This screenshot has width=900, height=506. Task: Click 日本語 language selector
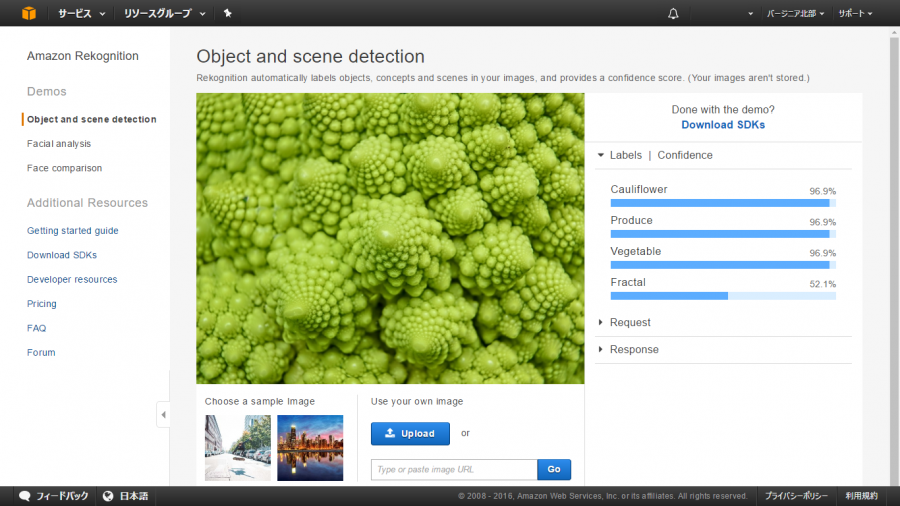coord(134,496)
